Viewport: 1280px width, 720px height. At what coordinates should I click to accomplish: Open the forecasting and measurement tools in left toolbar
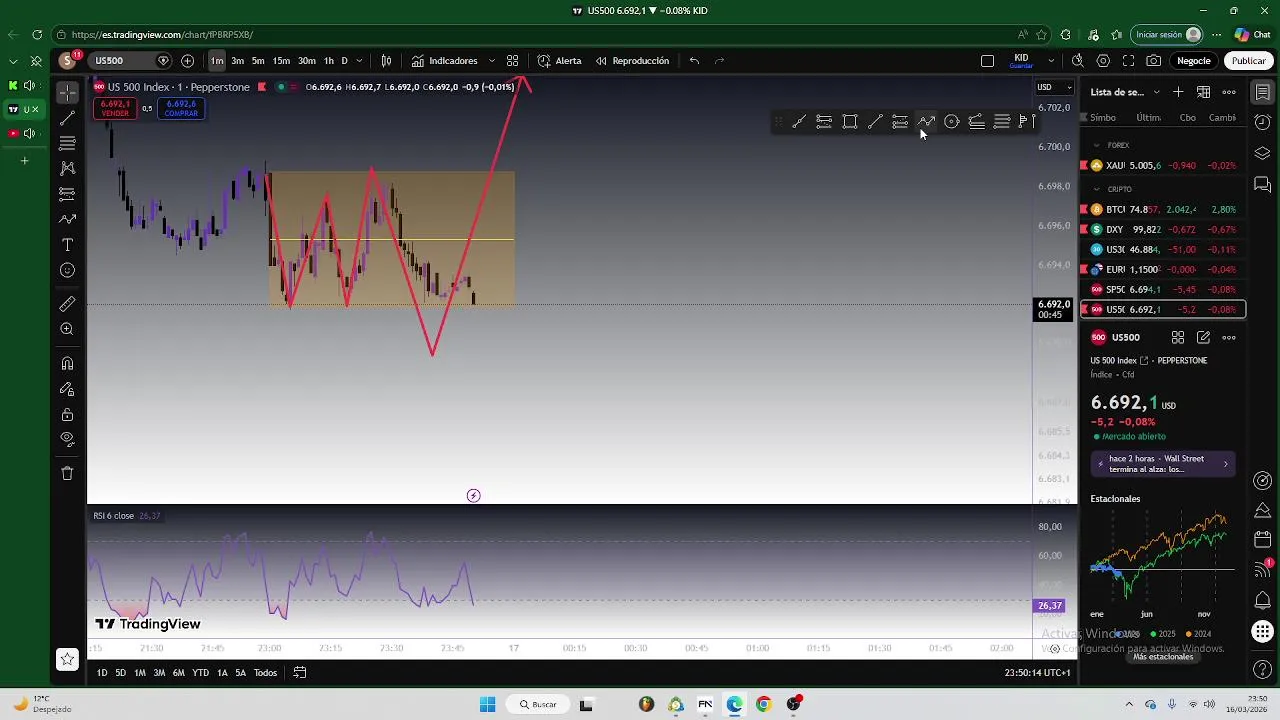67,194
